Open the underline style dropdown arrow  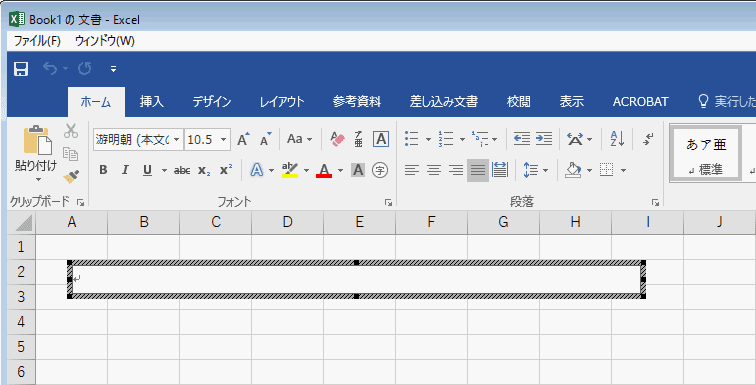tap(164, 170)
